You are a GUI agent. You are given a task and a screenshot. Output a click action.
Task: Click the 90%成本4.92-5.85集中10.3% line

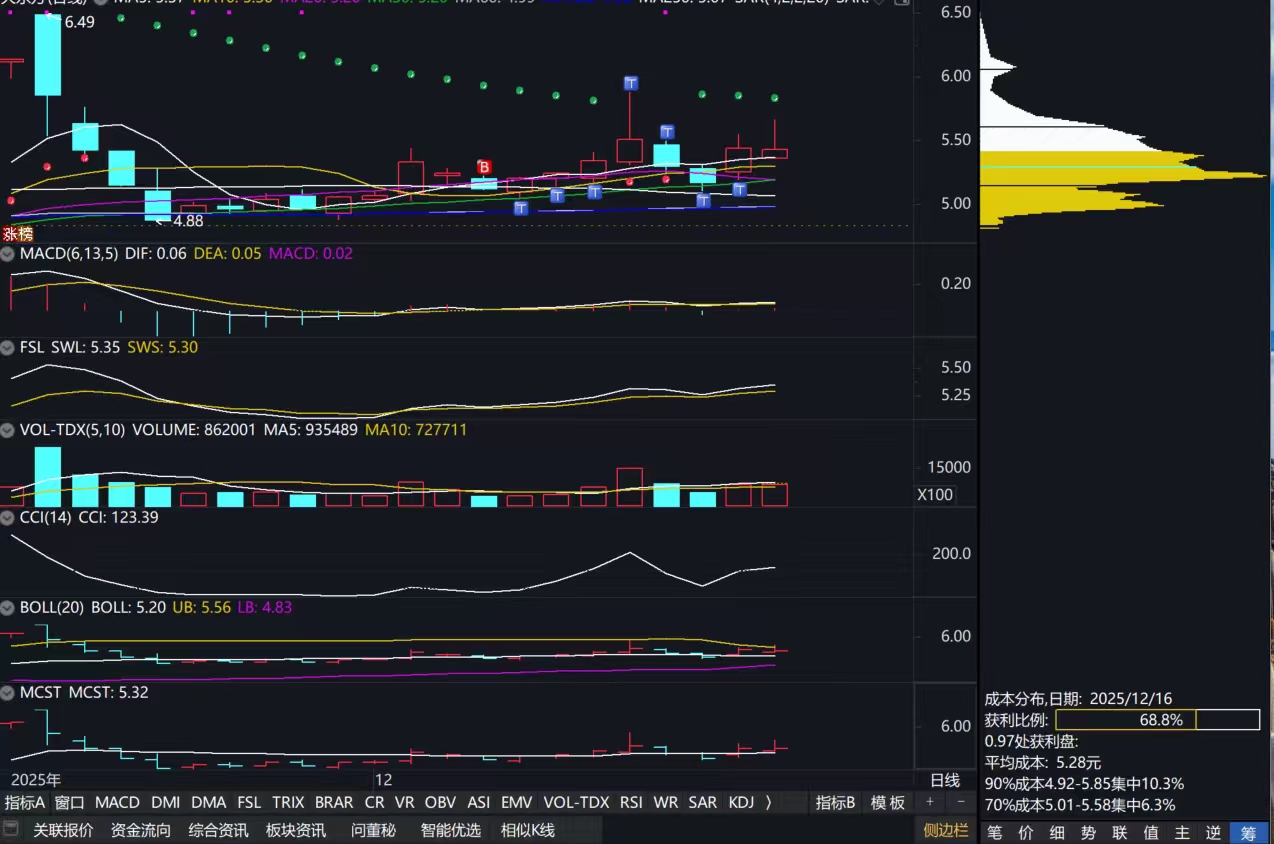[x=1084, y=783]
